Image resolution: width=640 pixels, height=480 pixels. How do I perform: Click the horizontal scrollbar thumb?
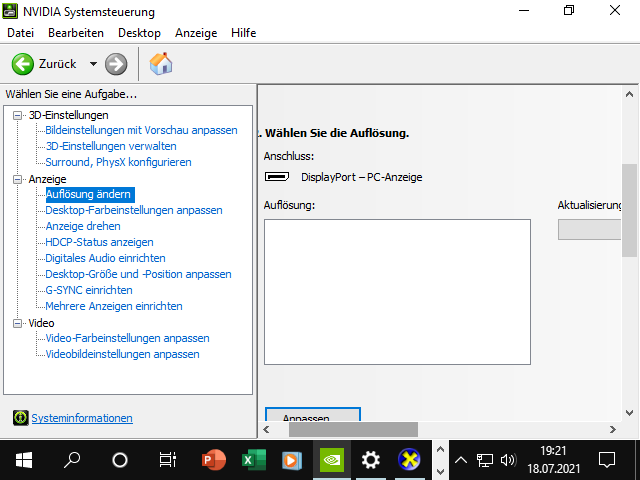click(x=353, y=429)
